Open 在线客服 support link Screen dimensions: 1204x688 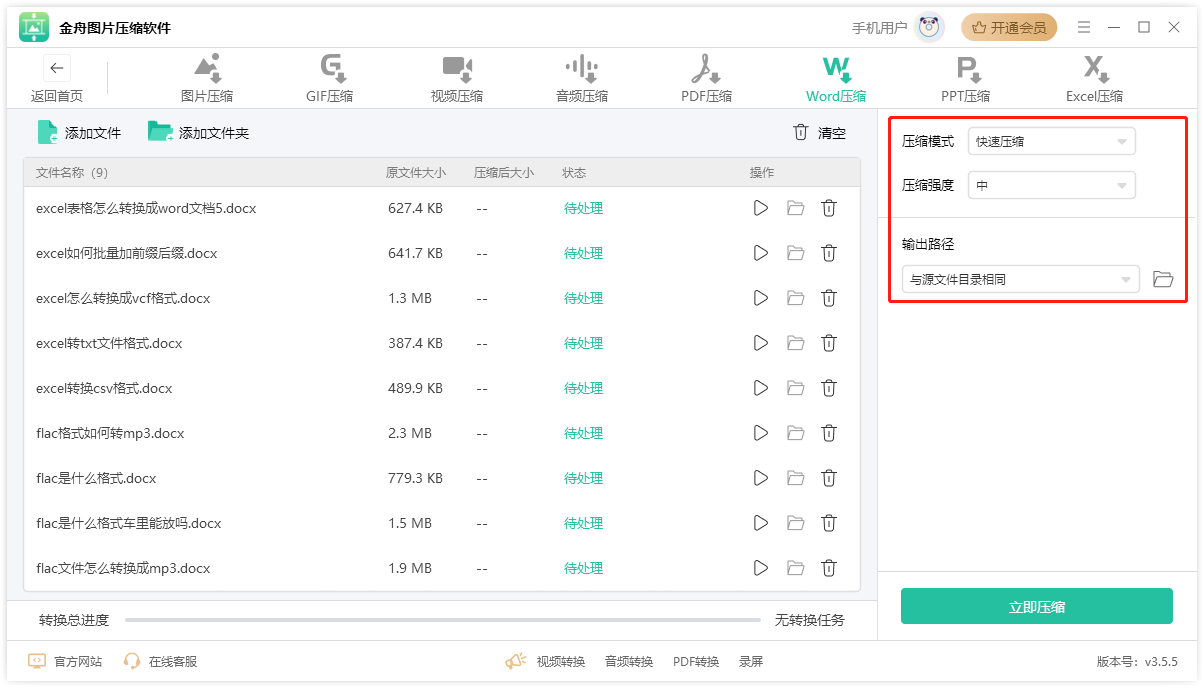pos(160,661)
